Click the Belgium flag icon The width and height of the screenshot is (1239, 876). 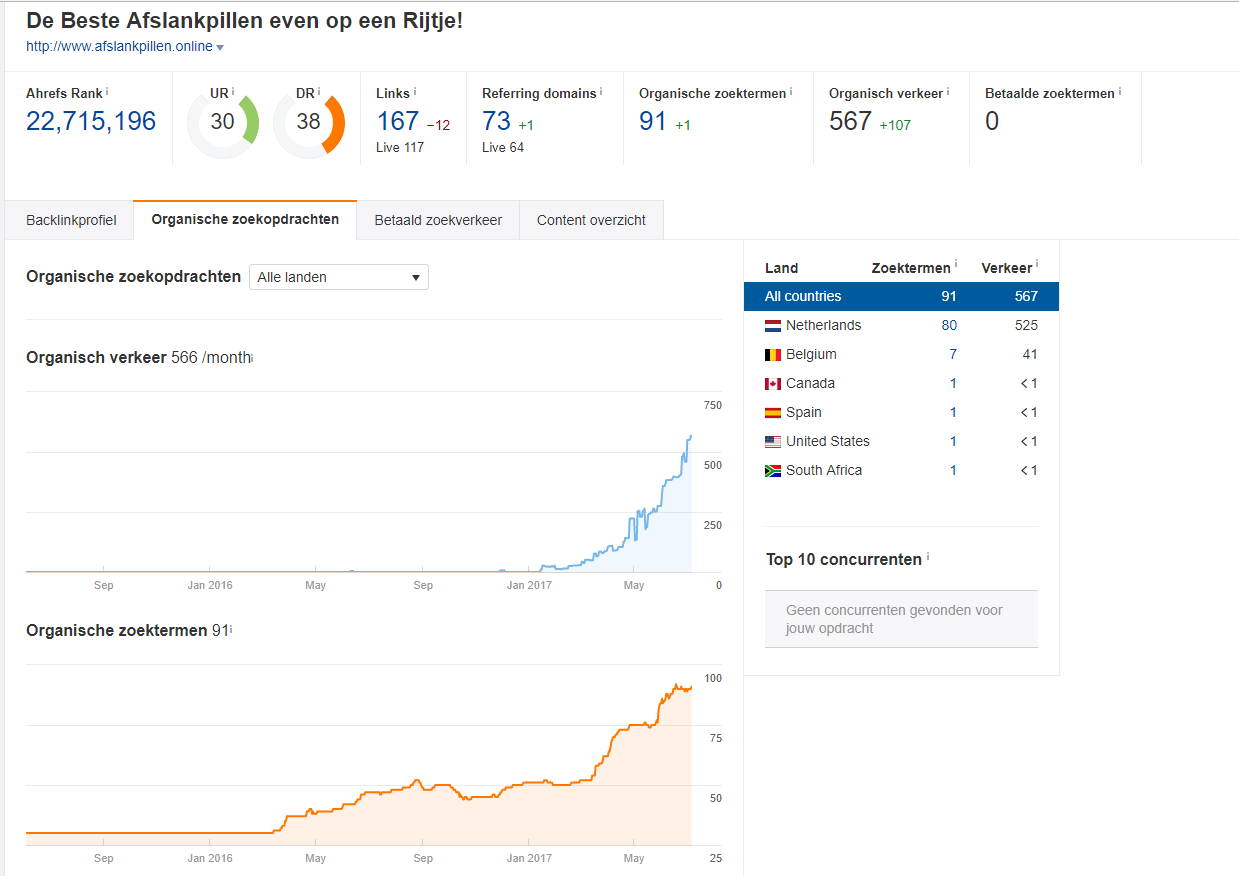pos(772,354)
